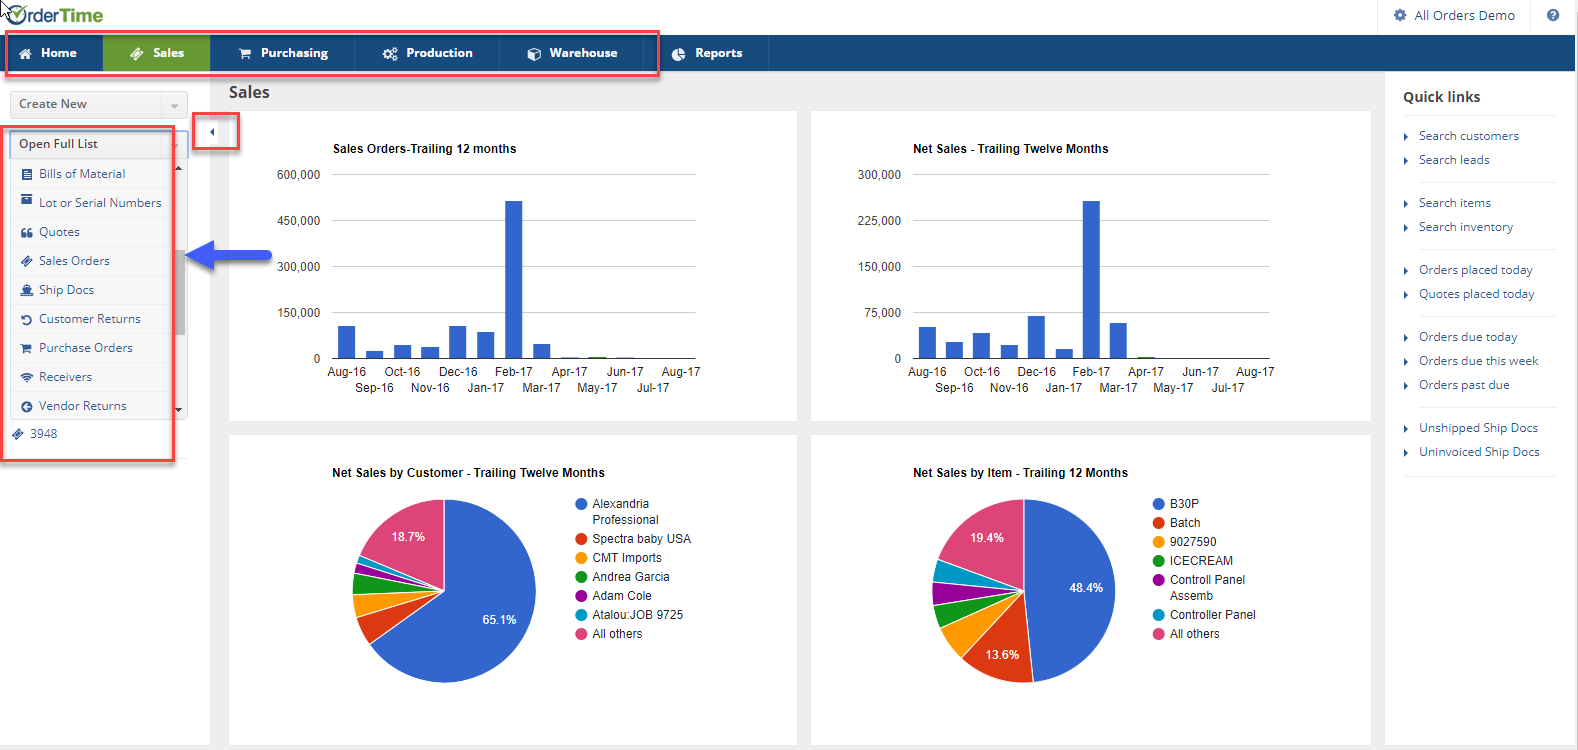The width and height of the screenshot is (1578, 750).
Task: Switch to the Sales tab
Action: [157, 53]
